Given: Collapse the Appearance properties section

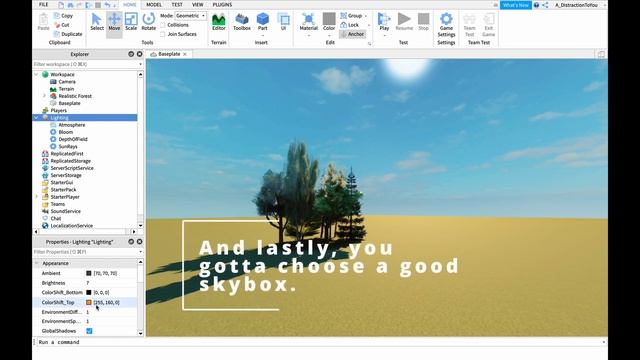Looking at the screenshot, I should [37, 263].
